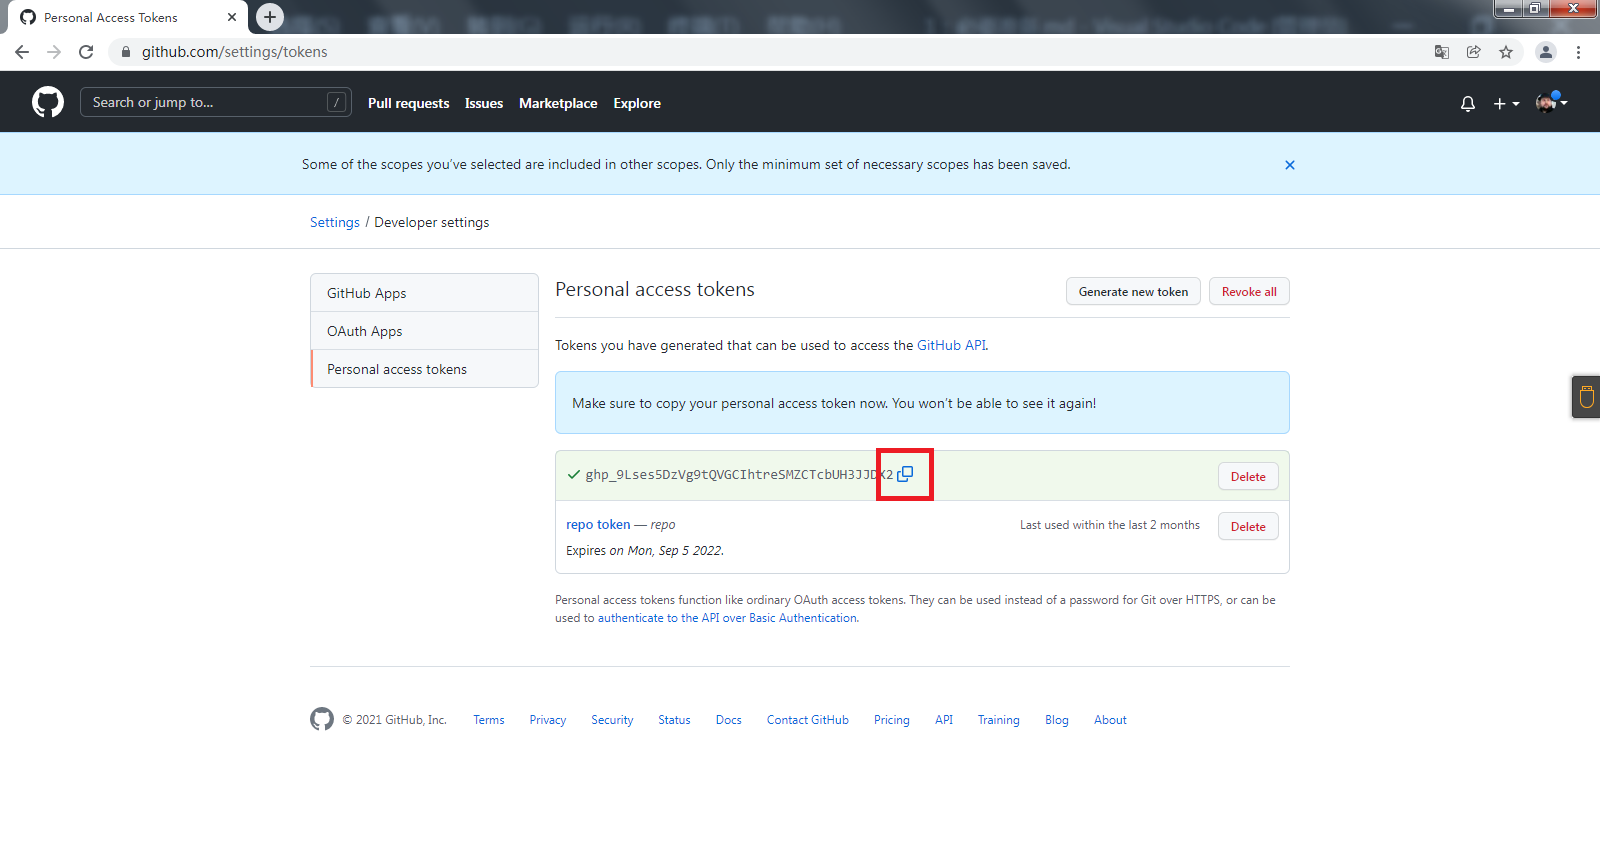Open the GitHub API link
Screen dimensions: 1600x860
[x=951, y=345]
